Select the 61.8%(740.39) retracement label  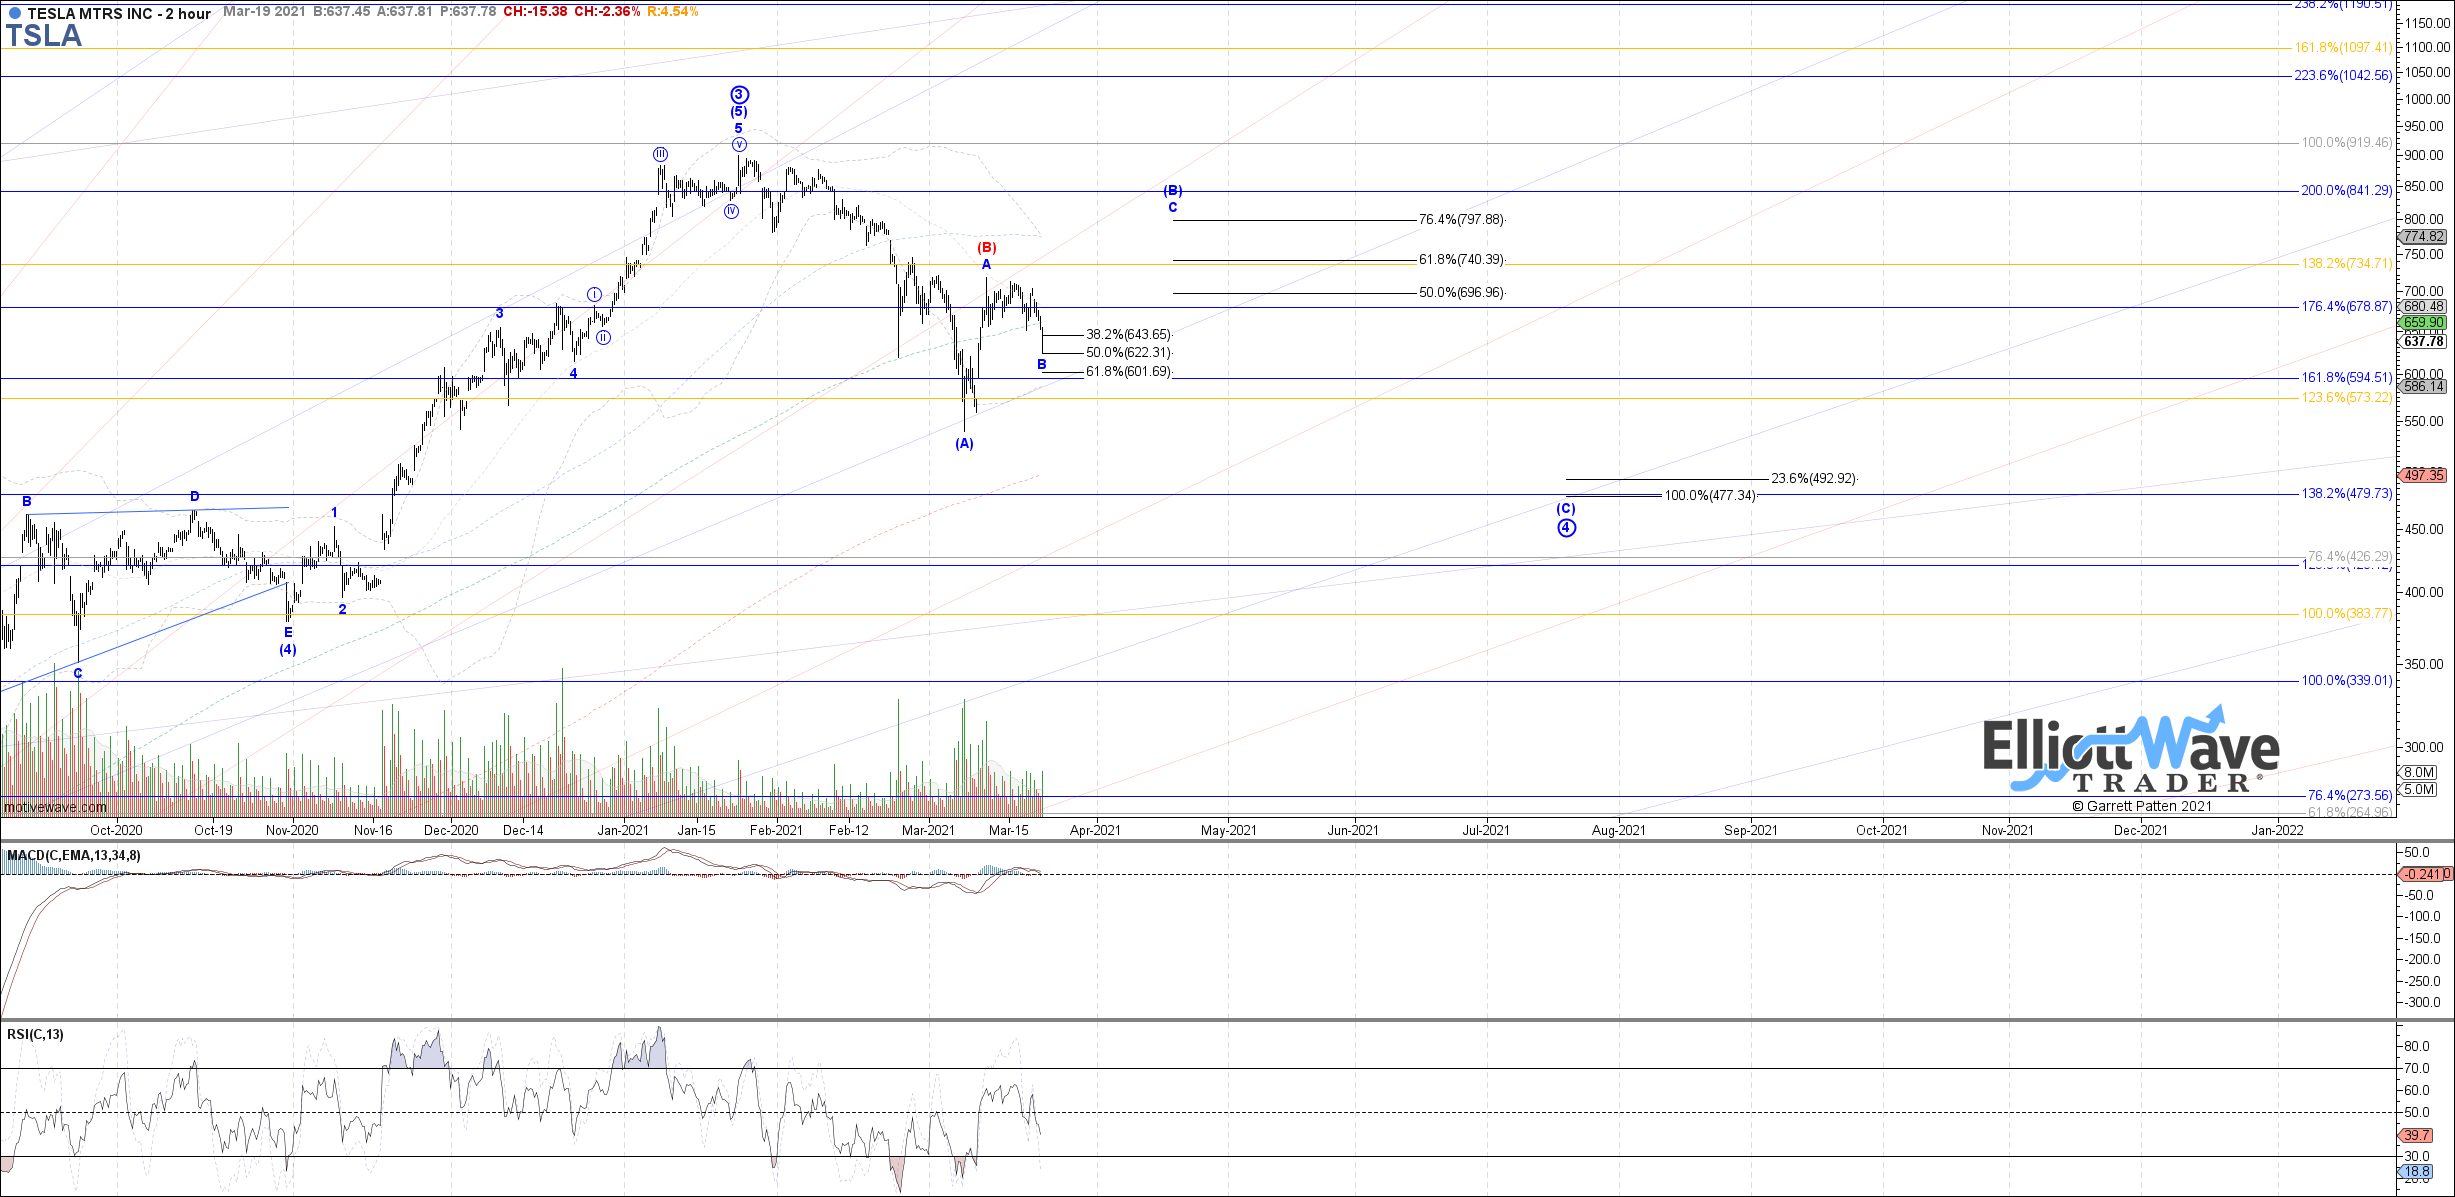1461,259
